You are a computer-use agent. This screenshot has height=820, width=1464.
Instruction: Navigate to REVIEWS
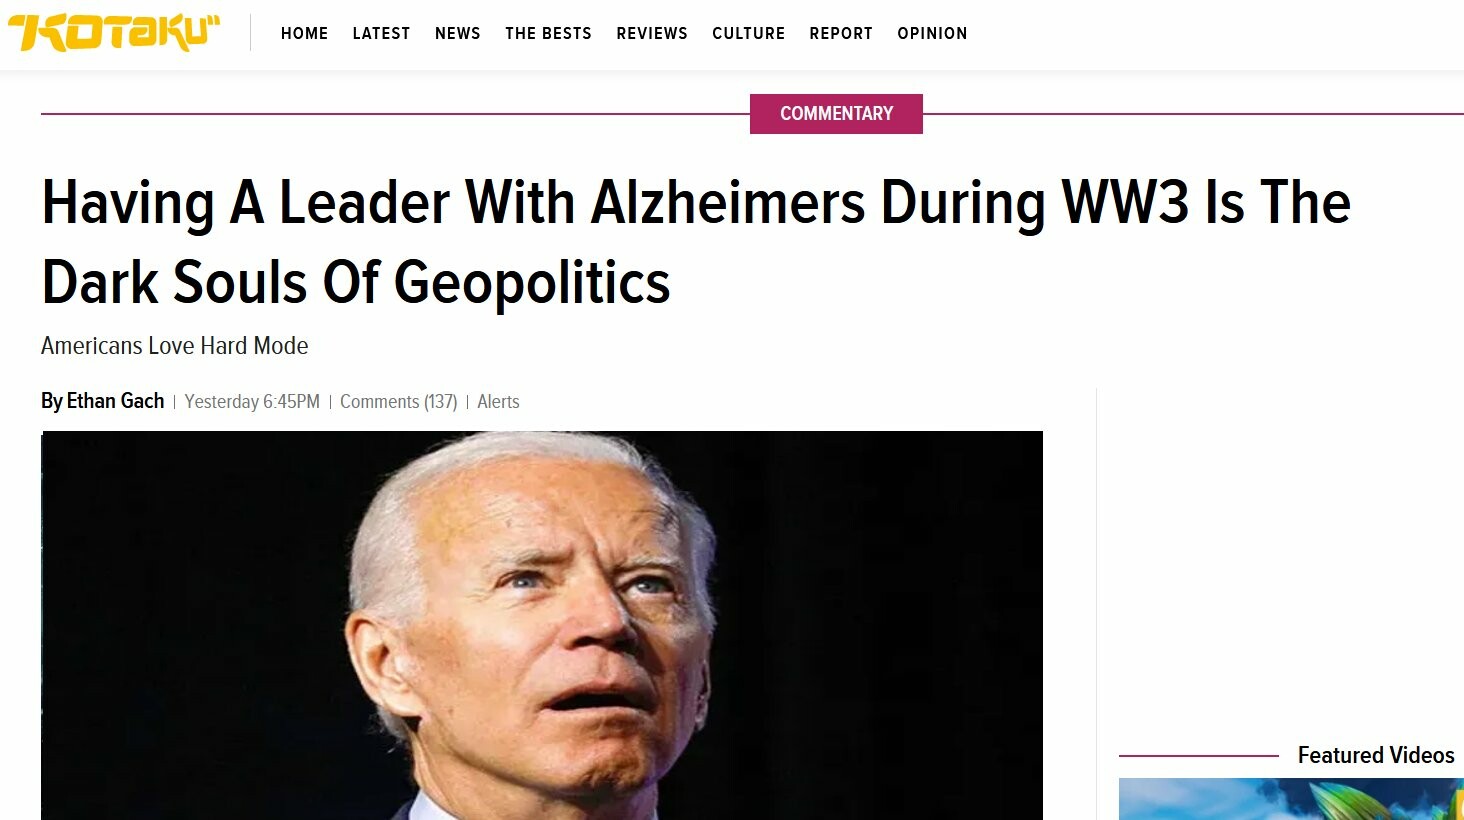(x=652, y=33)
